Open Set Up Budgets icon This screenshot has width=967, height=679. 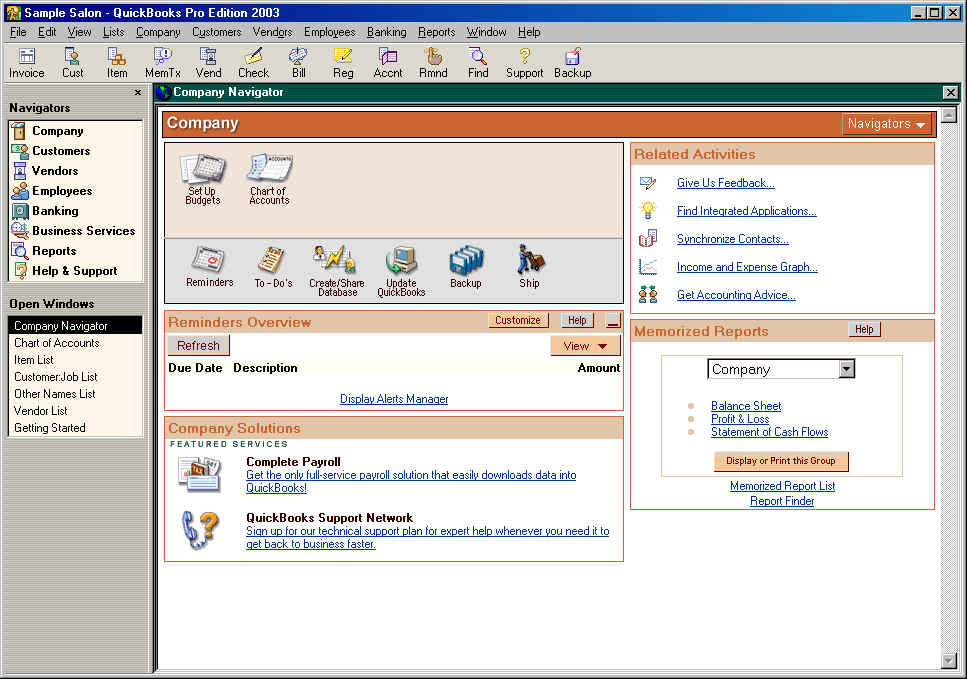point(203,179)
